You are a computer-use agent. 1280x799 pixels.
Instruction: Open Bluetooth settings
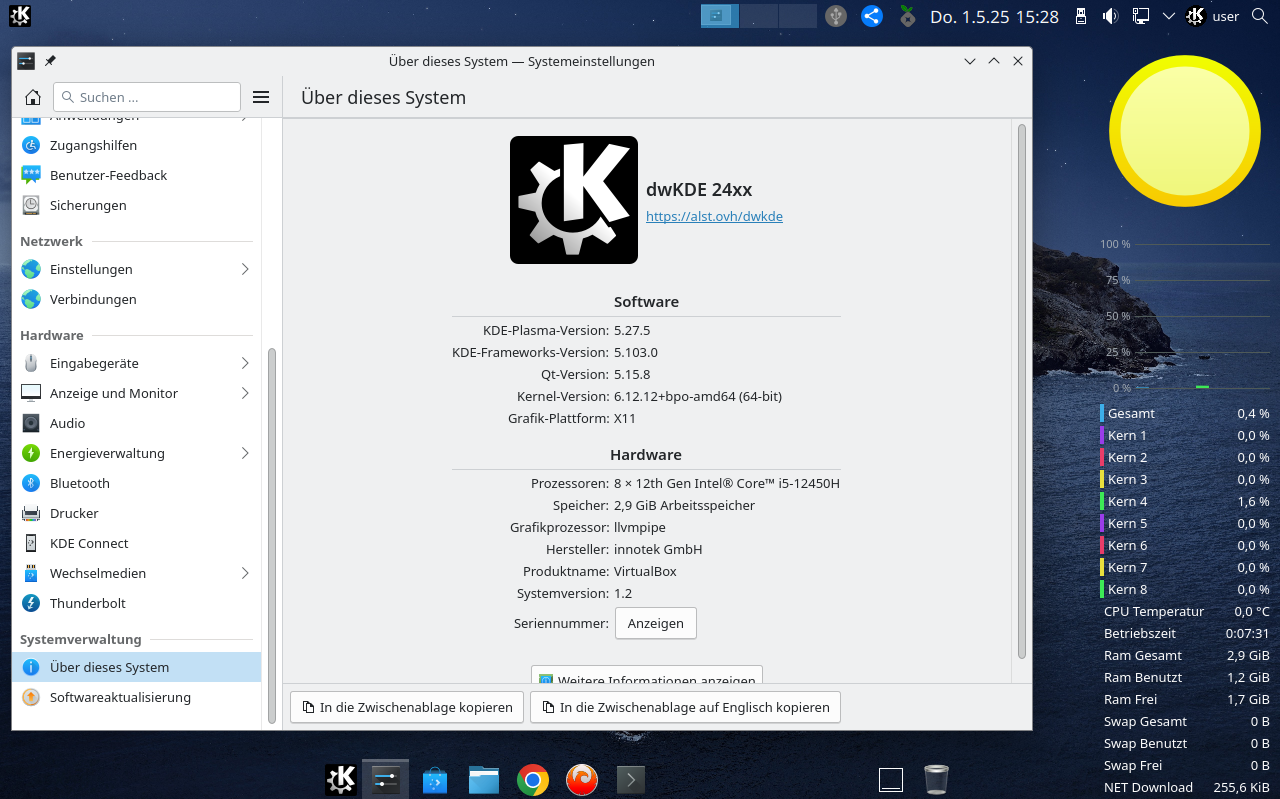136,483
